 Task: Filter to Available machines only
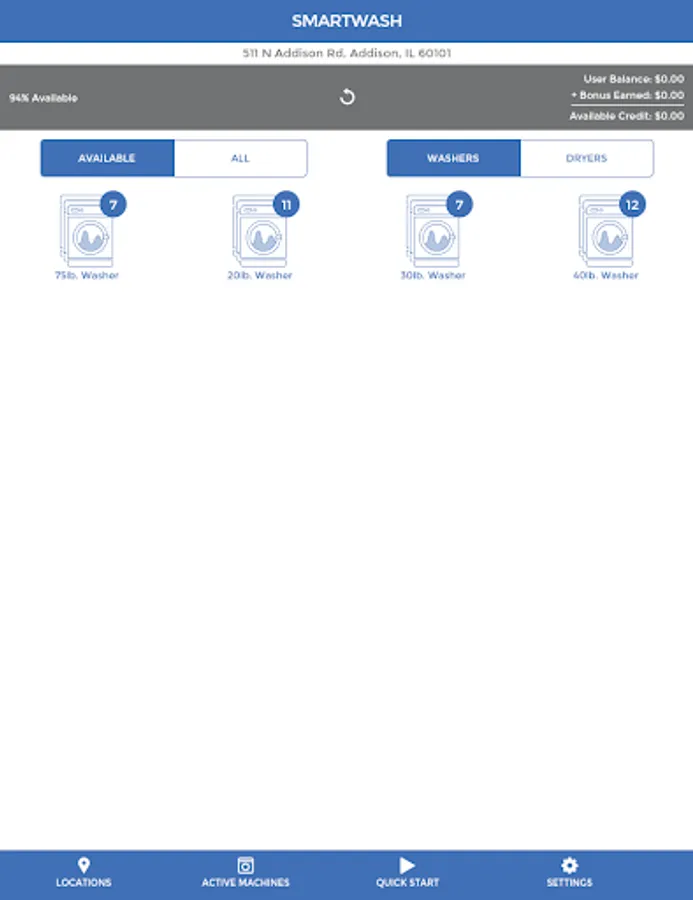(107, 158)
